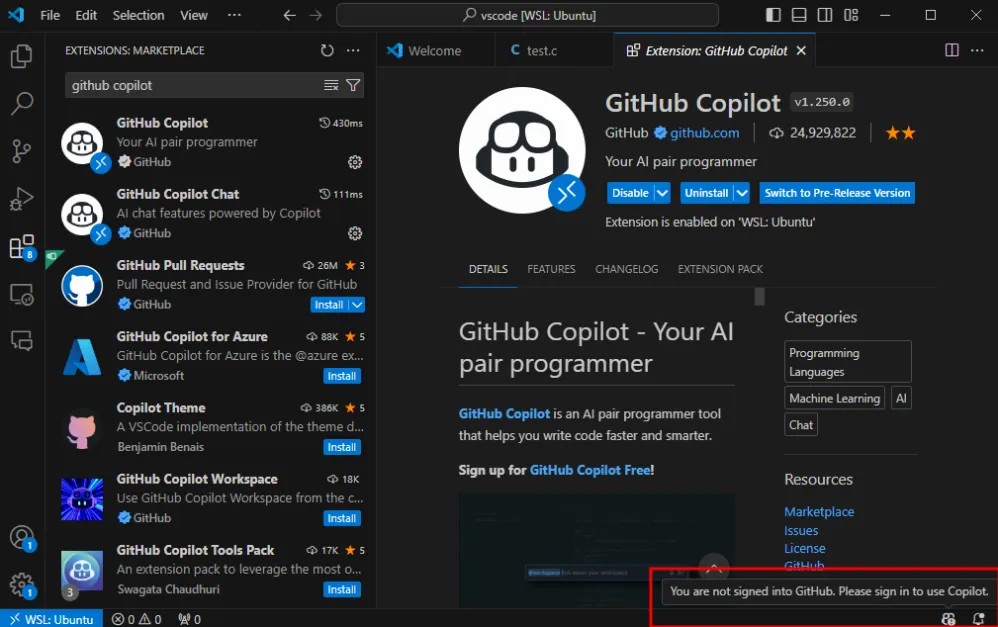
Task: Close the Extension: GitHub Copilot tab
Action: pyautogui.click(x=801, y=50)
